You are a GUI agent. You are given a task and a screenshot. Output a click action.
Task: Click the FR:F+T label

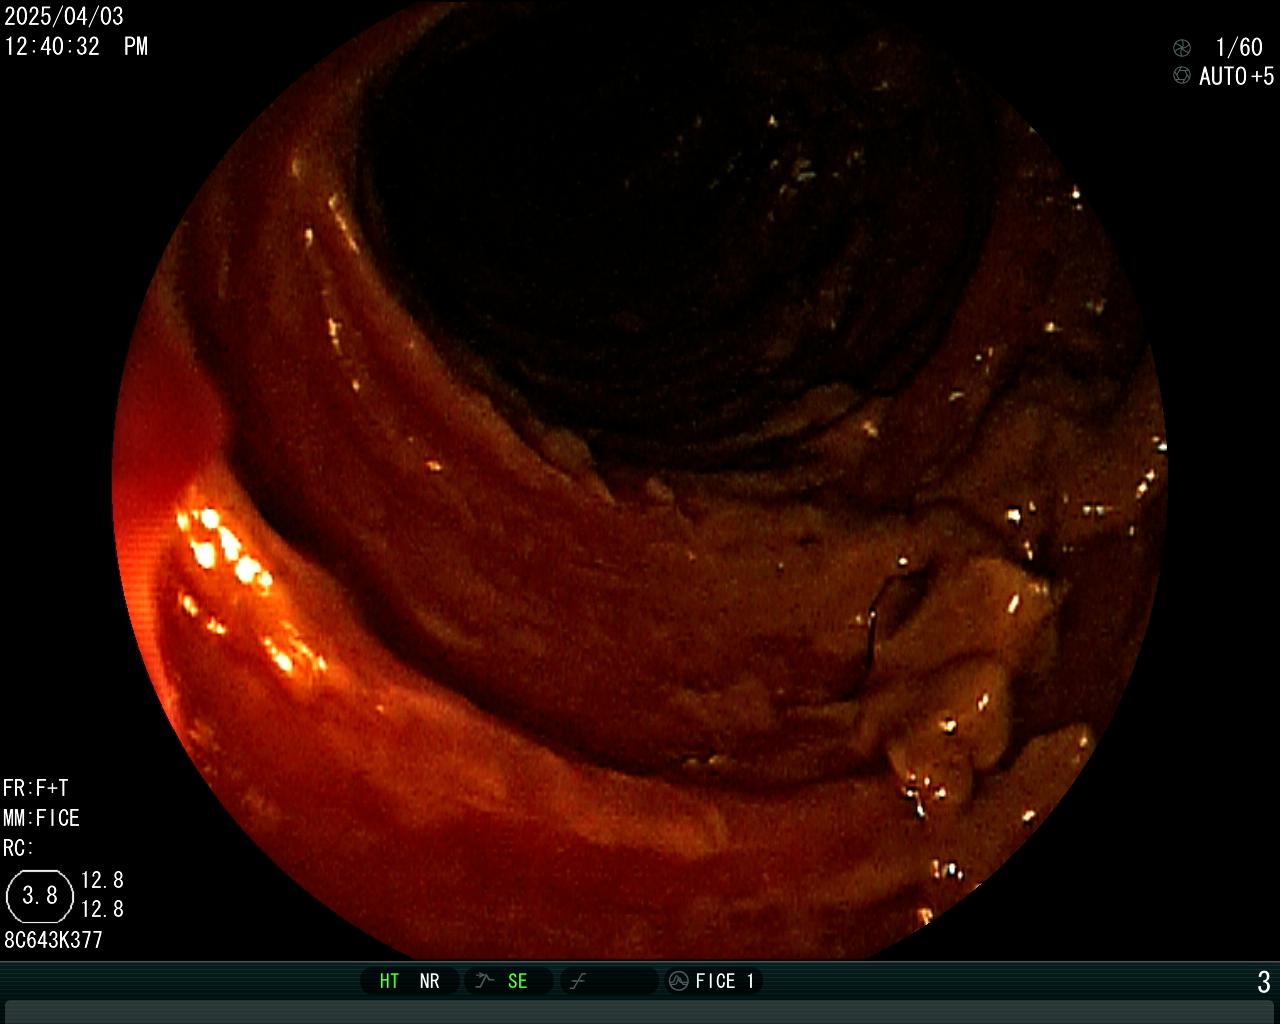(x=36, y=788)
